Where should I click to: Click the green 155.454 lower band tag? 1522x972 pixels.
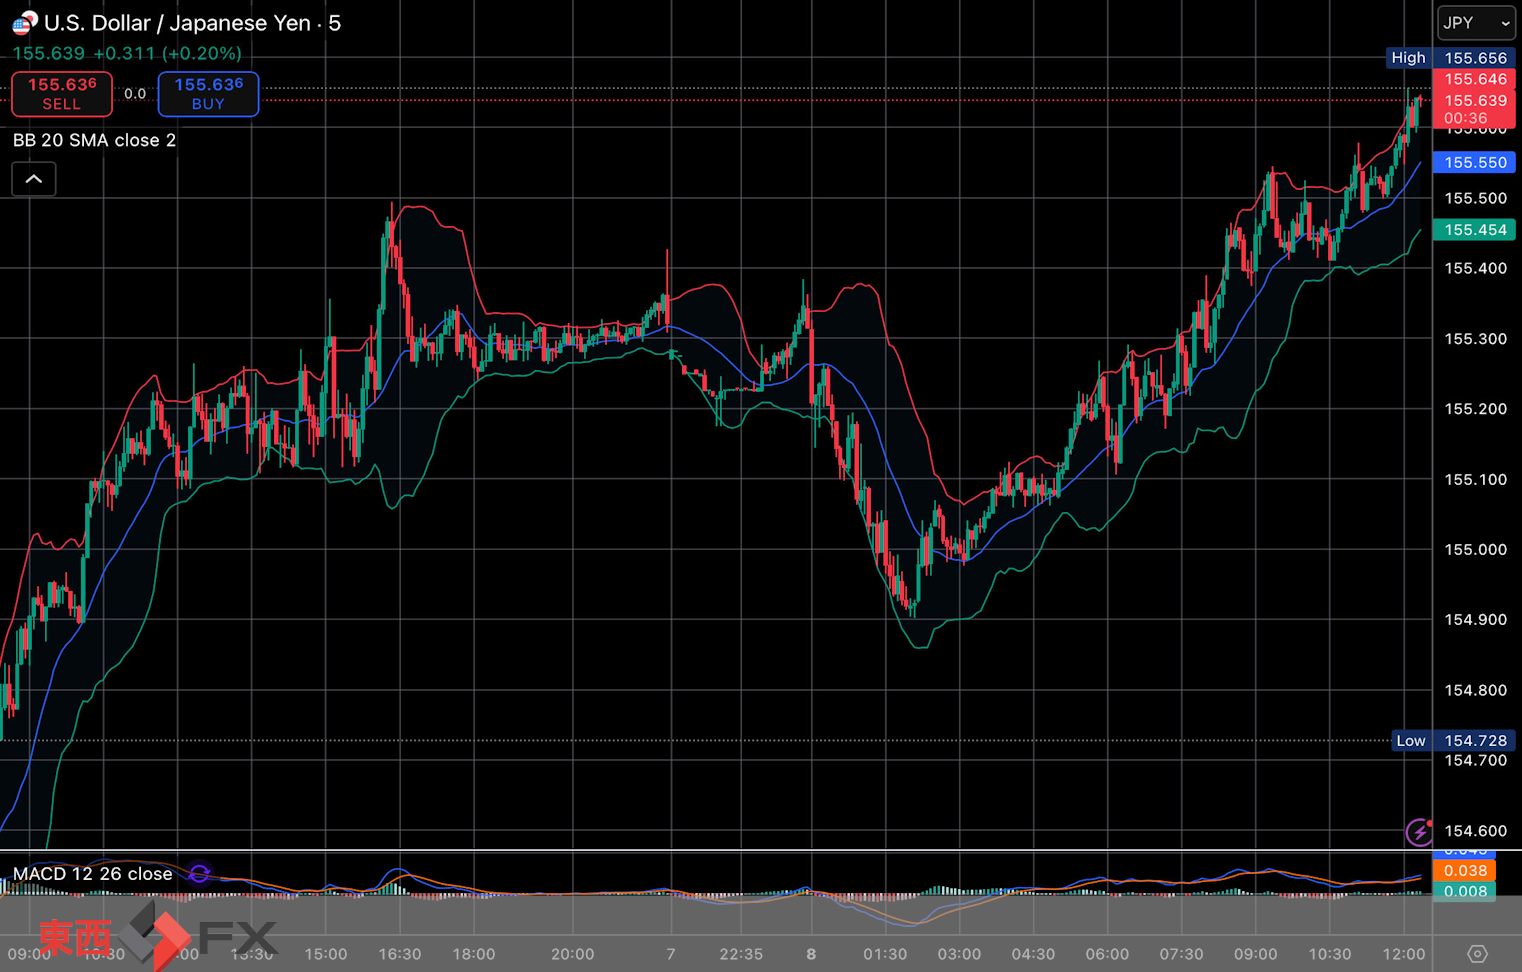click(x=1475, y=230)
